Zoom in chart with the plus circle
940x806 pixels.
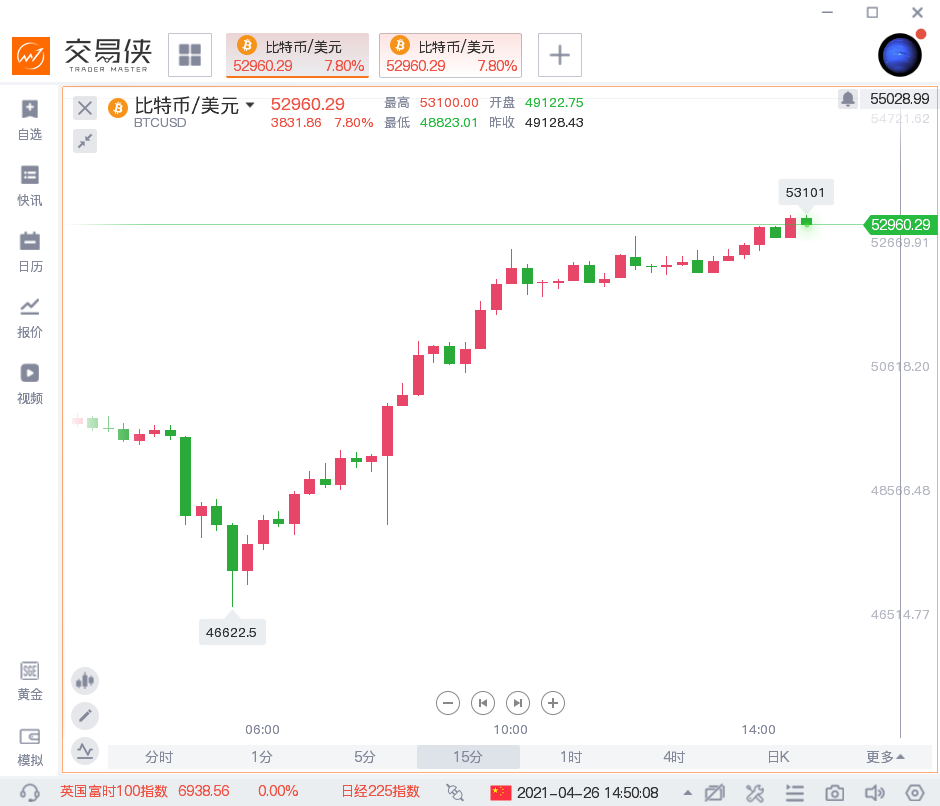point(553,703)
